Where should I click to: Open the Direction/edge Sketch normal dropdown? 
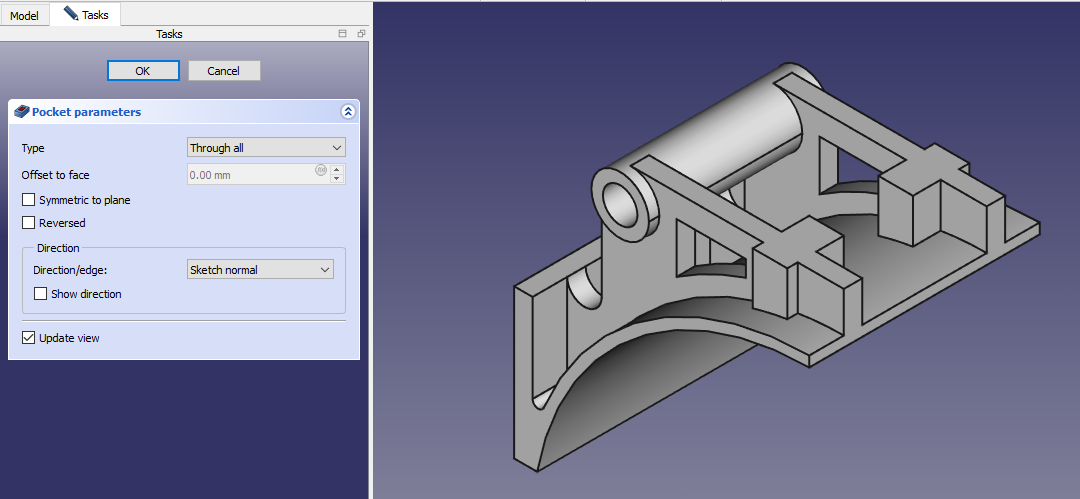pyautogui.click(x=260, y=270)
